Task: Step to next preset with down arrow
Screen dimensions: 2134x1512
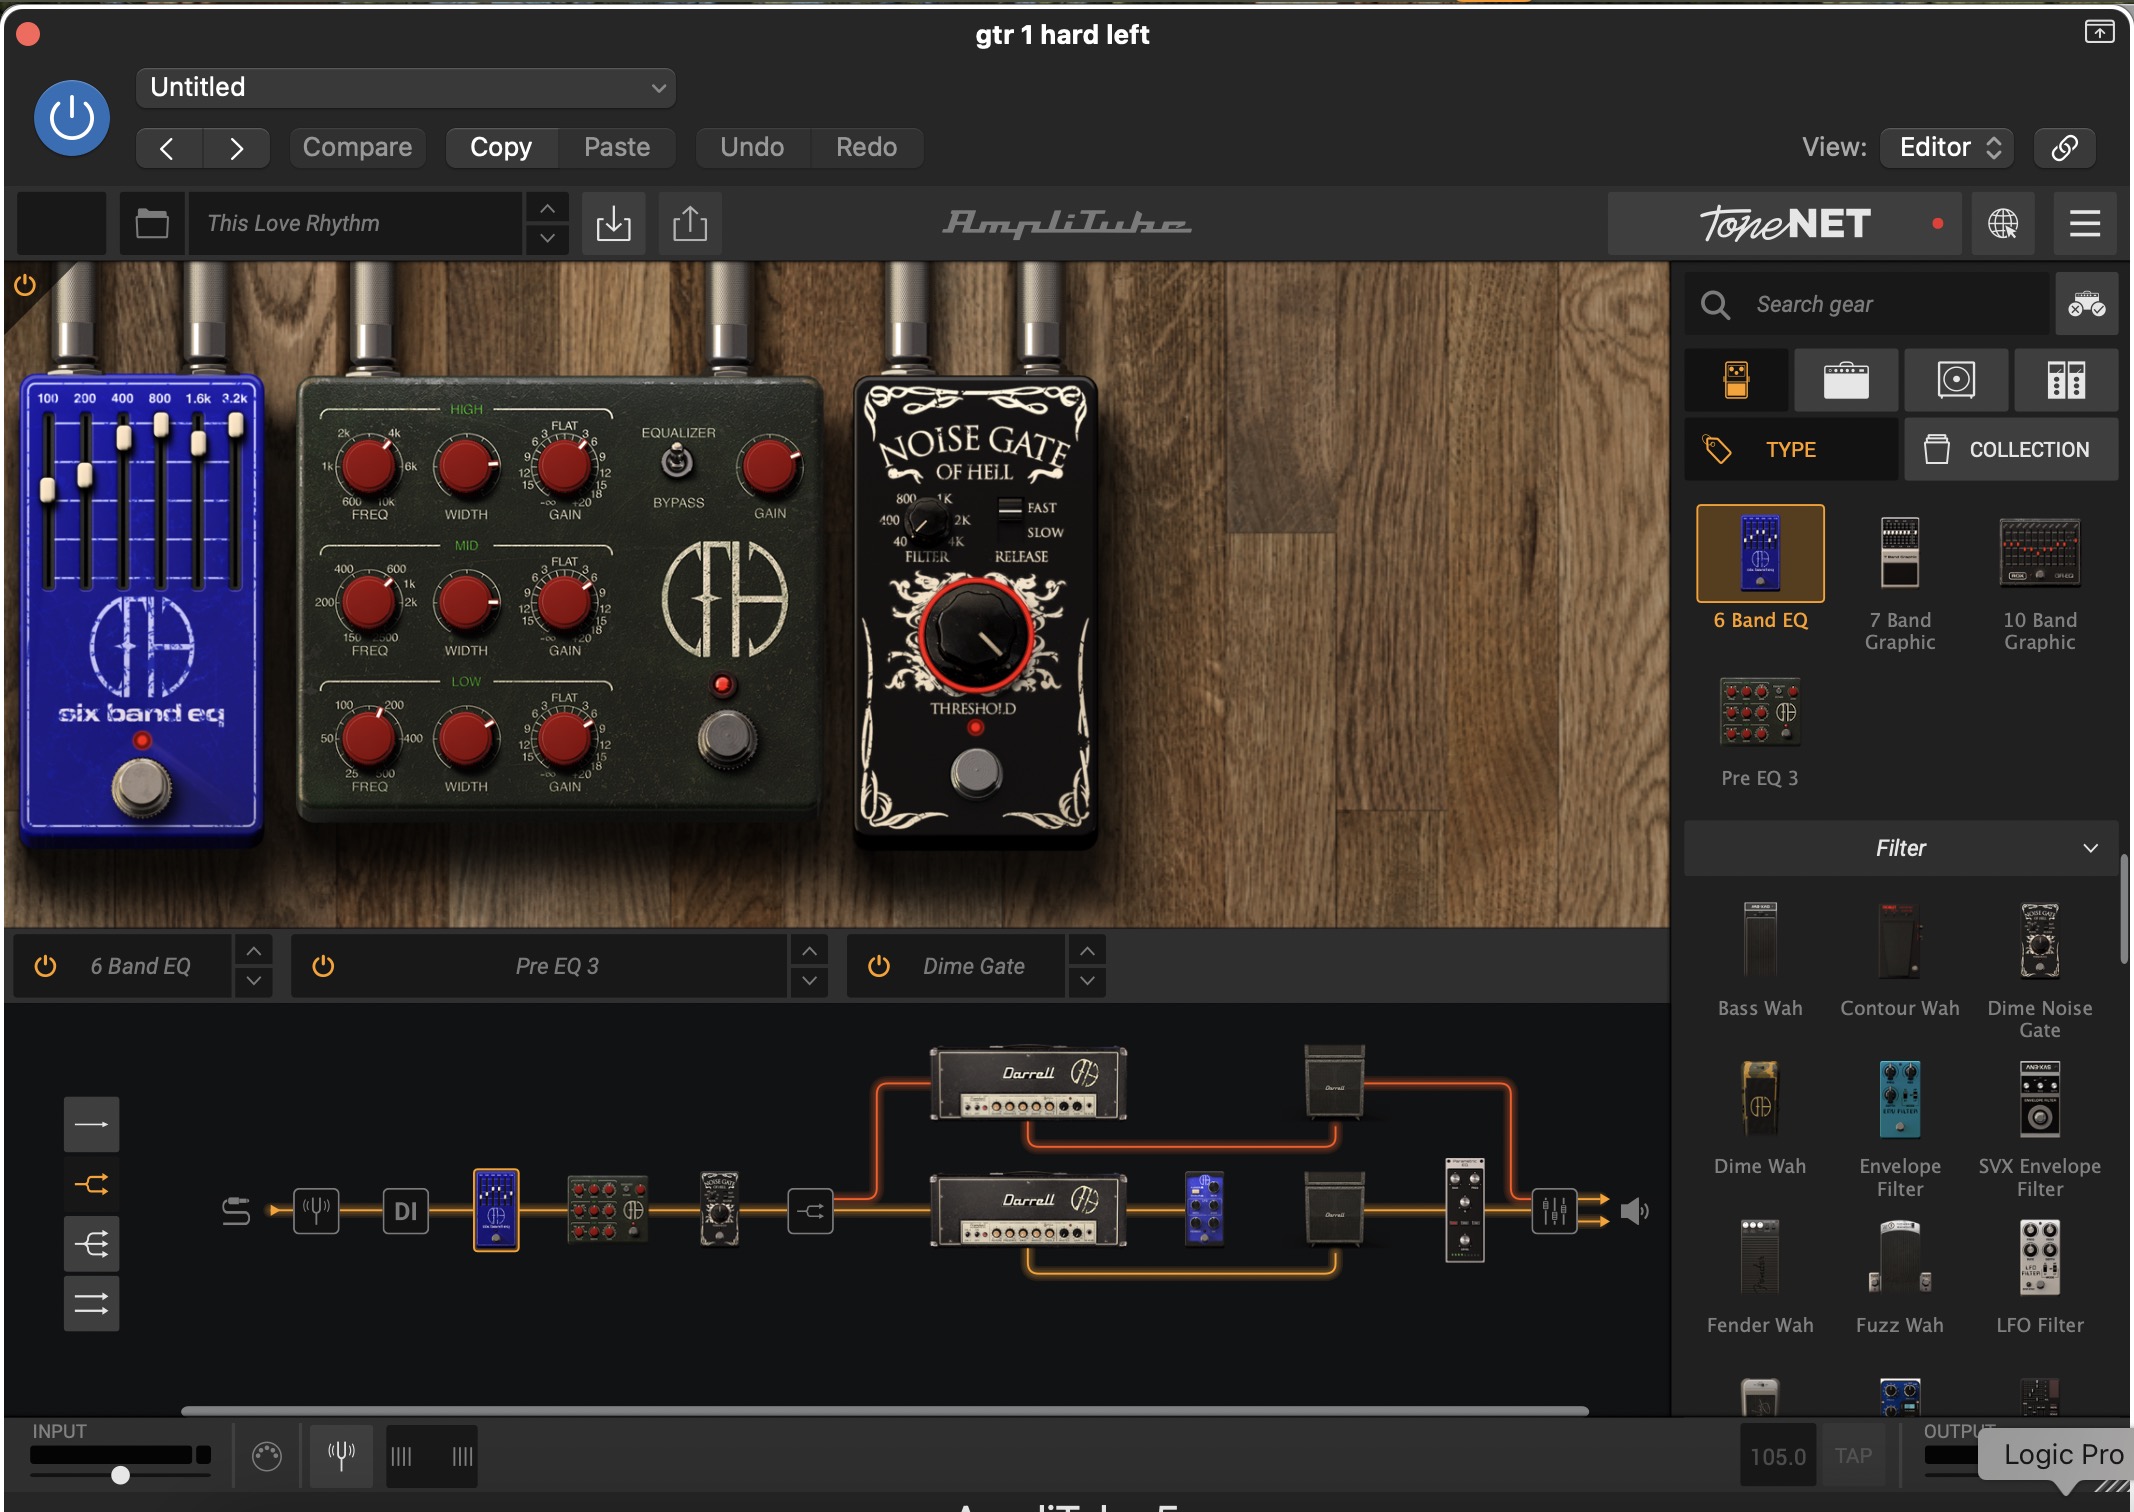Action: (547, 238)
